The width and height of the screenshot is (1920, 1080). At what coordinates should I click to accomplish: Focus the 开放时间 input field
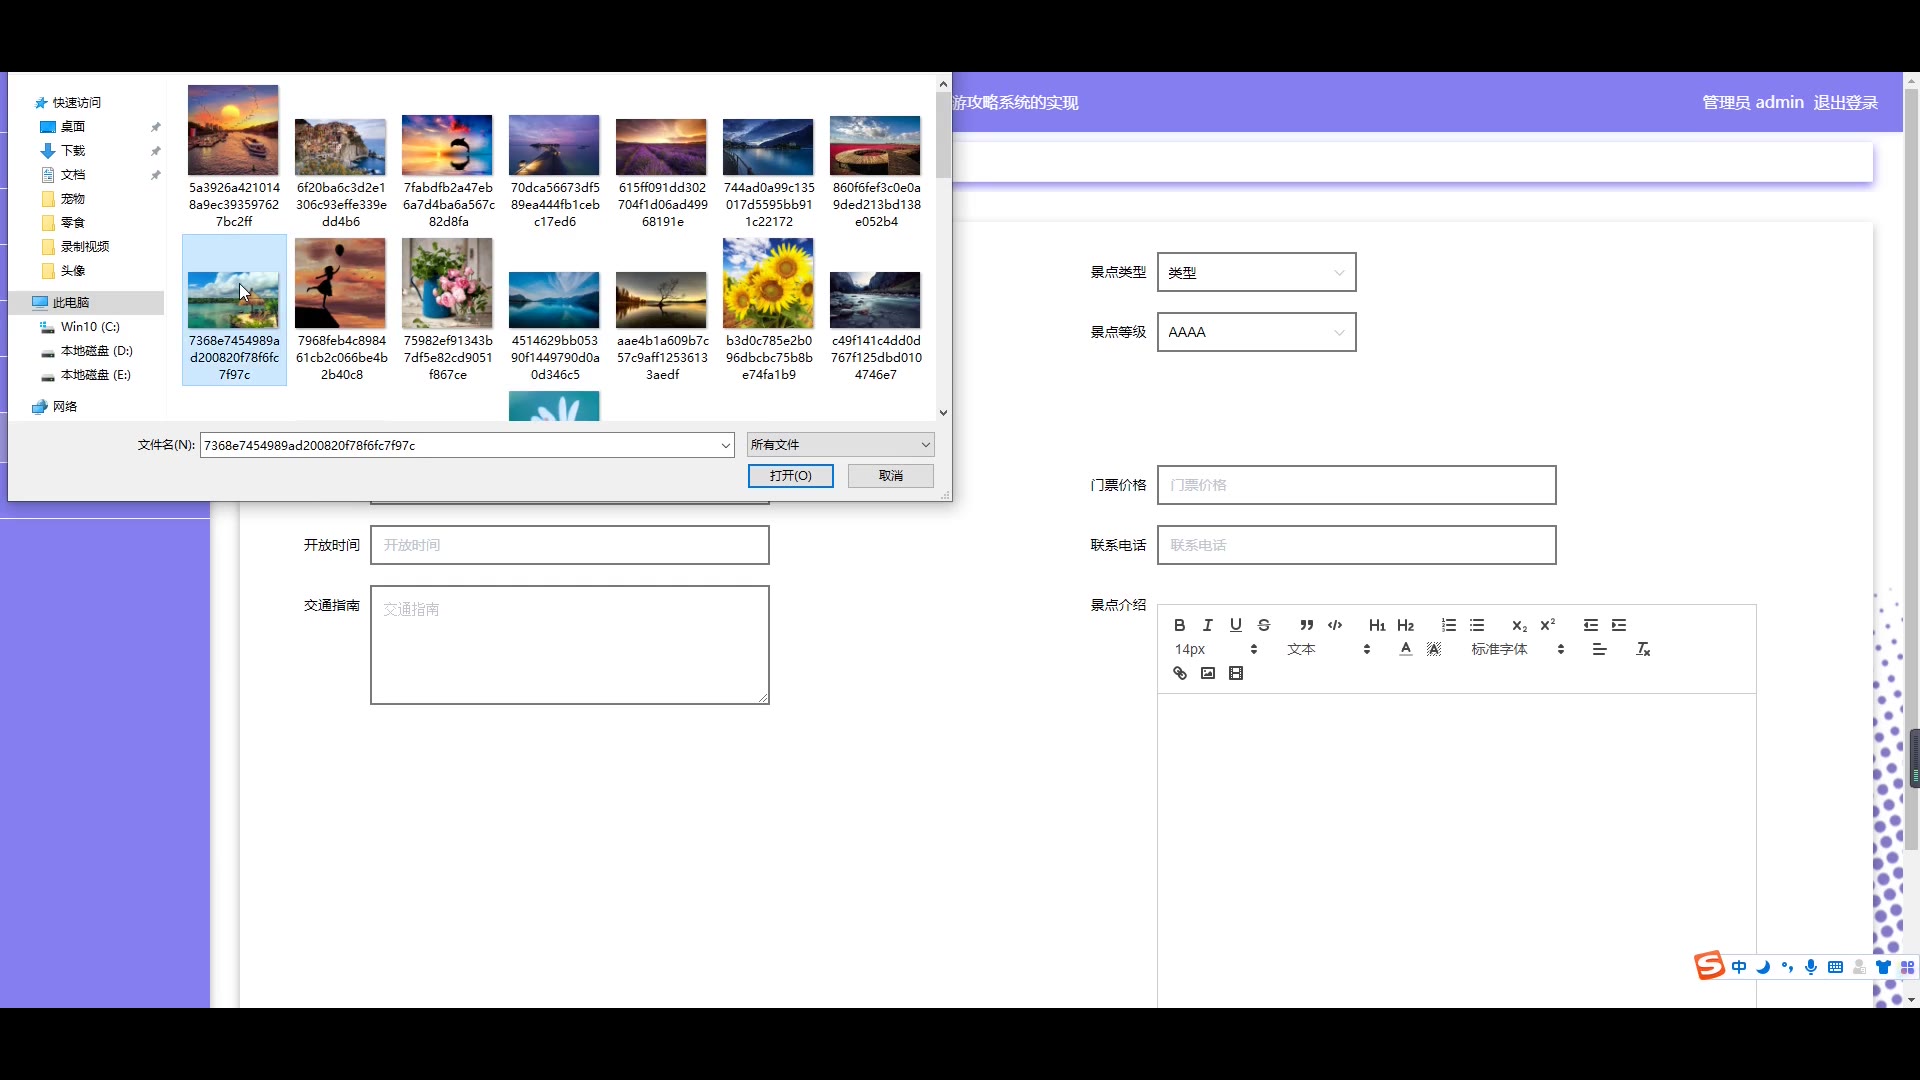pos(569,545)
